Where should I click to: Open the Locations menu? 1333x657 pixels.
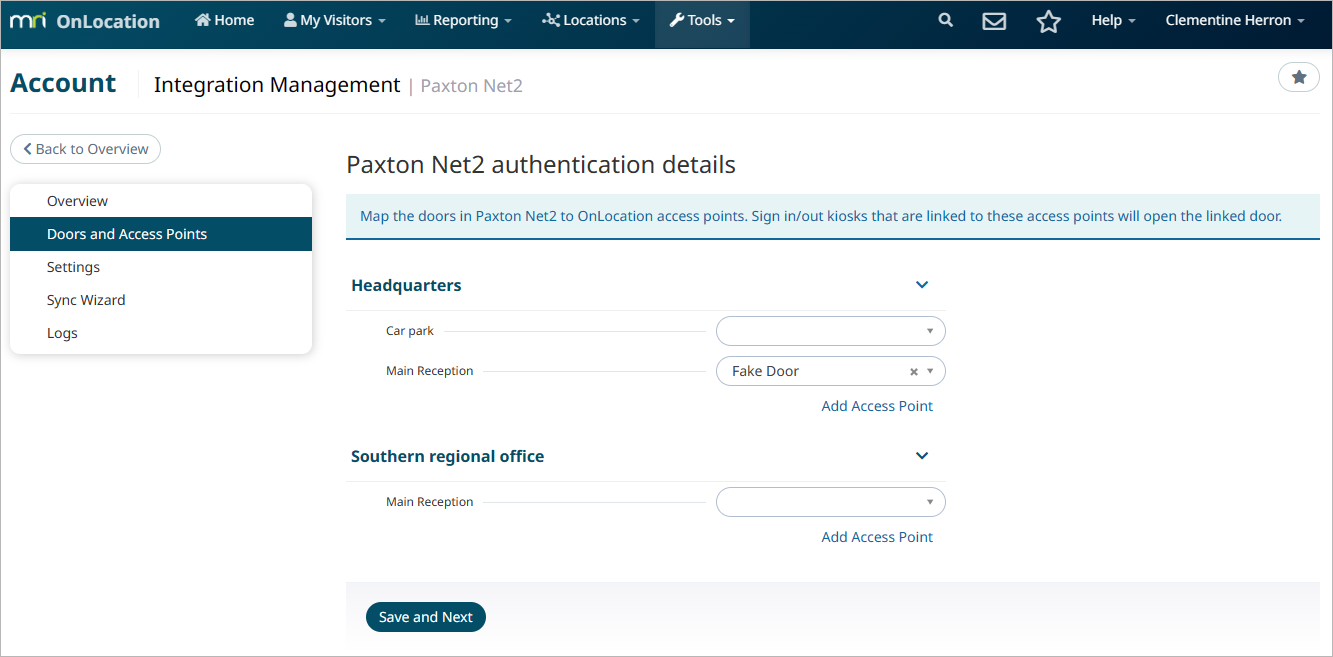tap(591, 20)
